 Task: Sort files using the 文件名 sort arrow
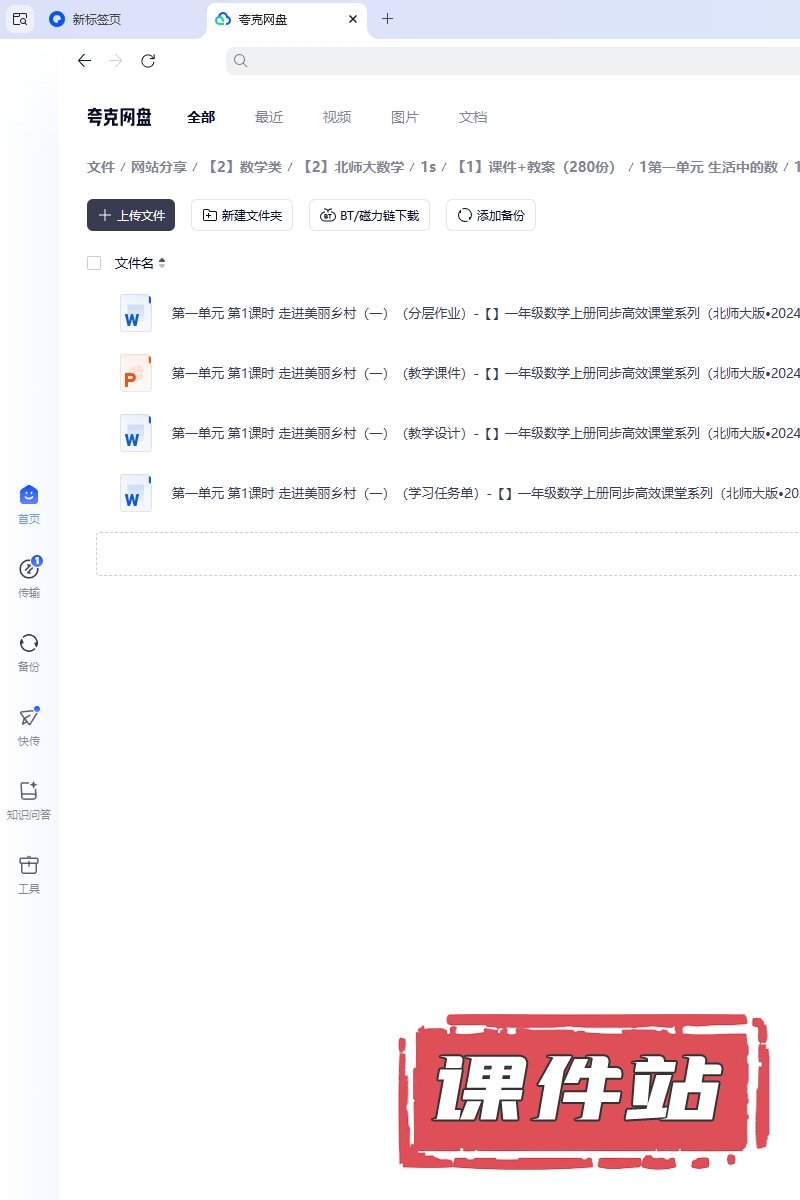click(x=162, y=263)
